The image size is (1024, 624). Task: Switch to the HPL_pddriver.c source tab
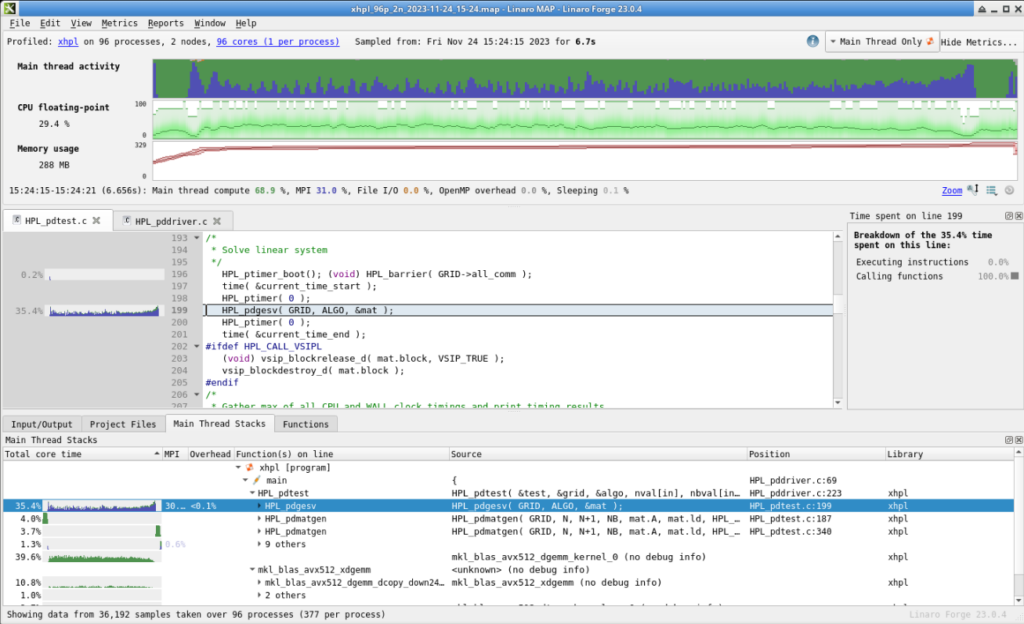coord(172,221)
